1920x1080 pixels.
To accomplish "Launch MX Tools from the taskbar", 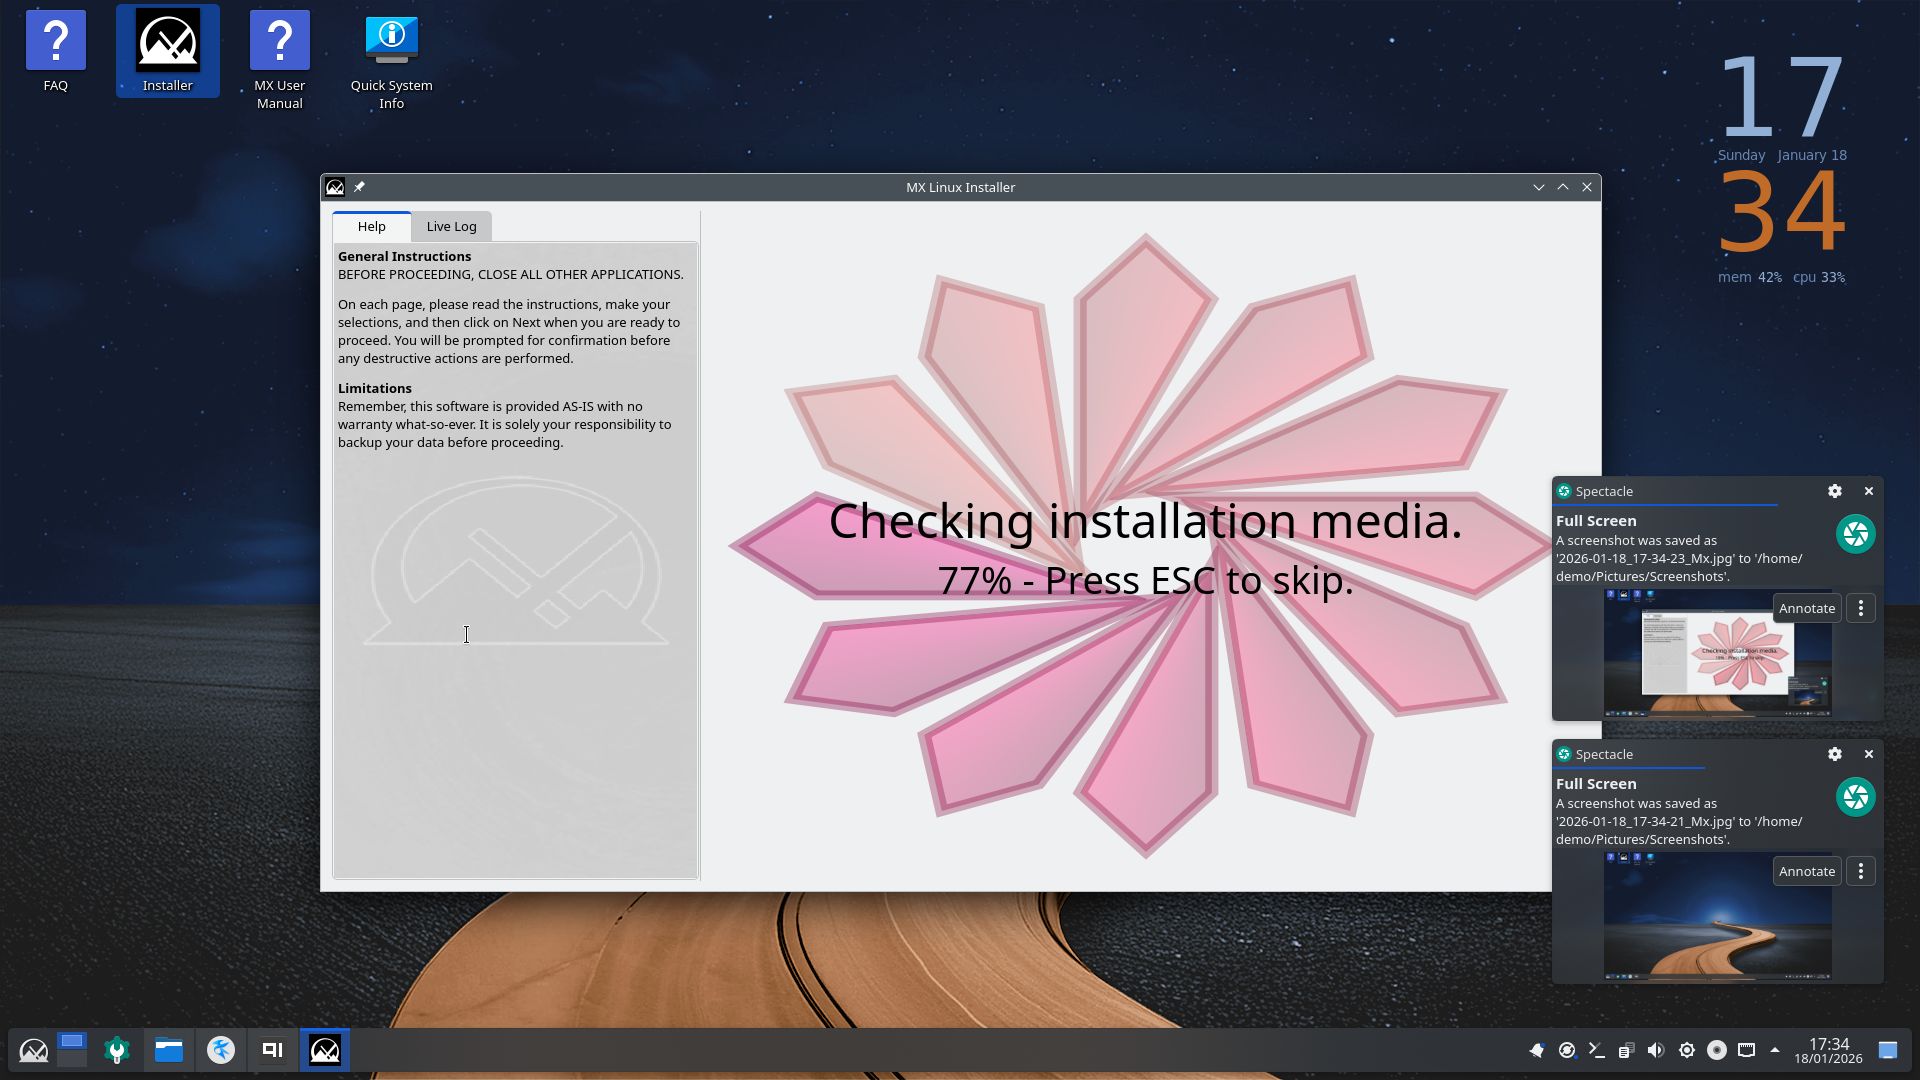I will coord(117,1050).
